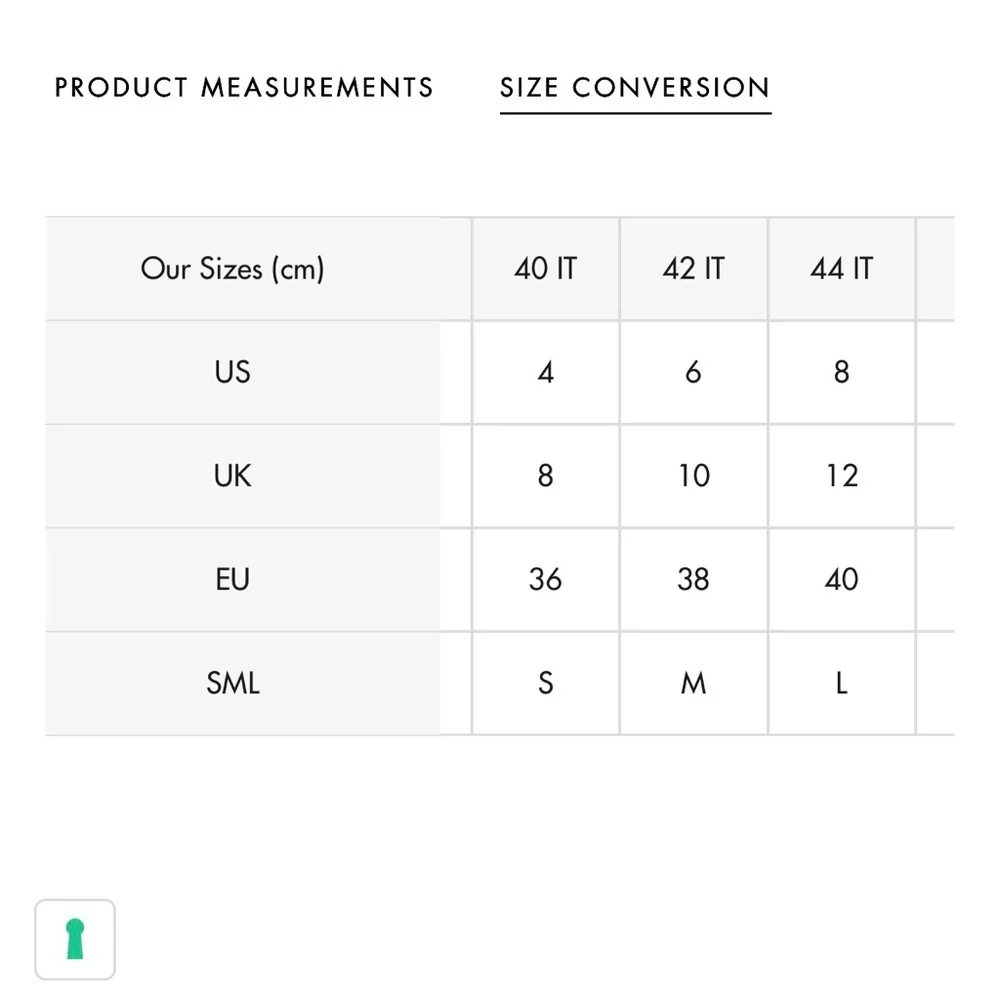Click UK size 12 cell
1000x1000 pixels.
[841, 476]
